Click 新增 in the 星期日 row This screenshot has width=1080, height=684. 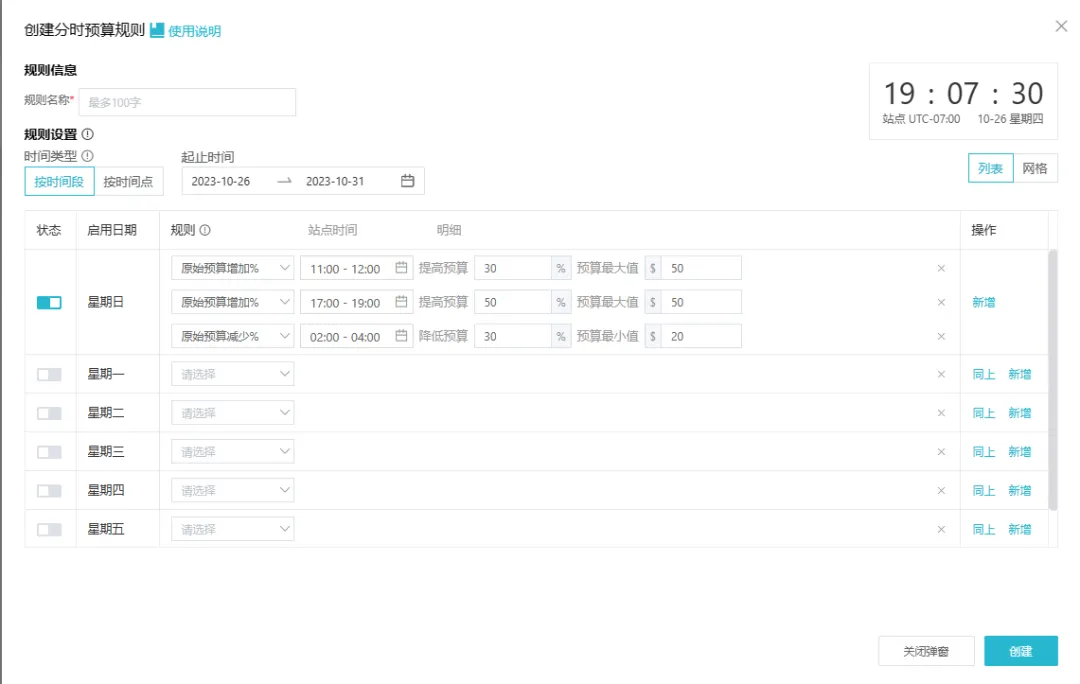tap(984, 302)
